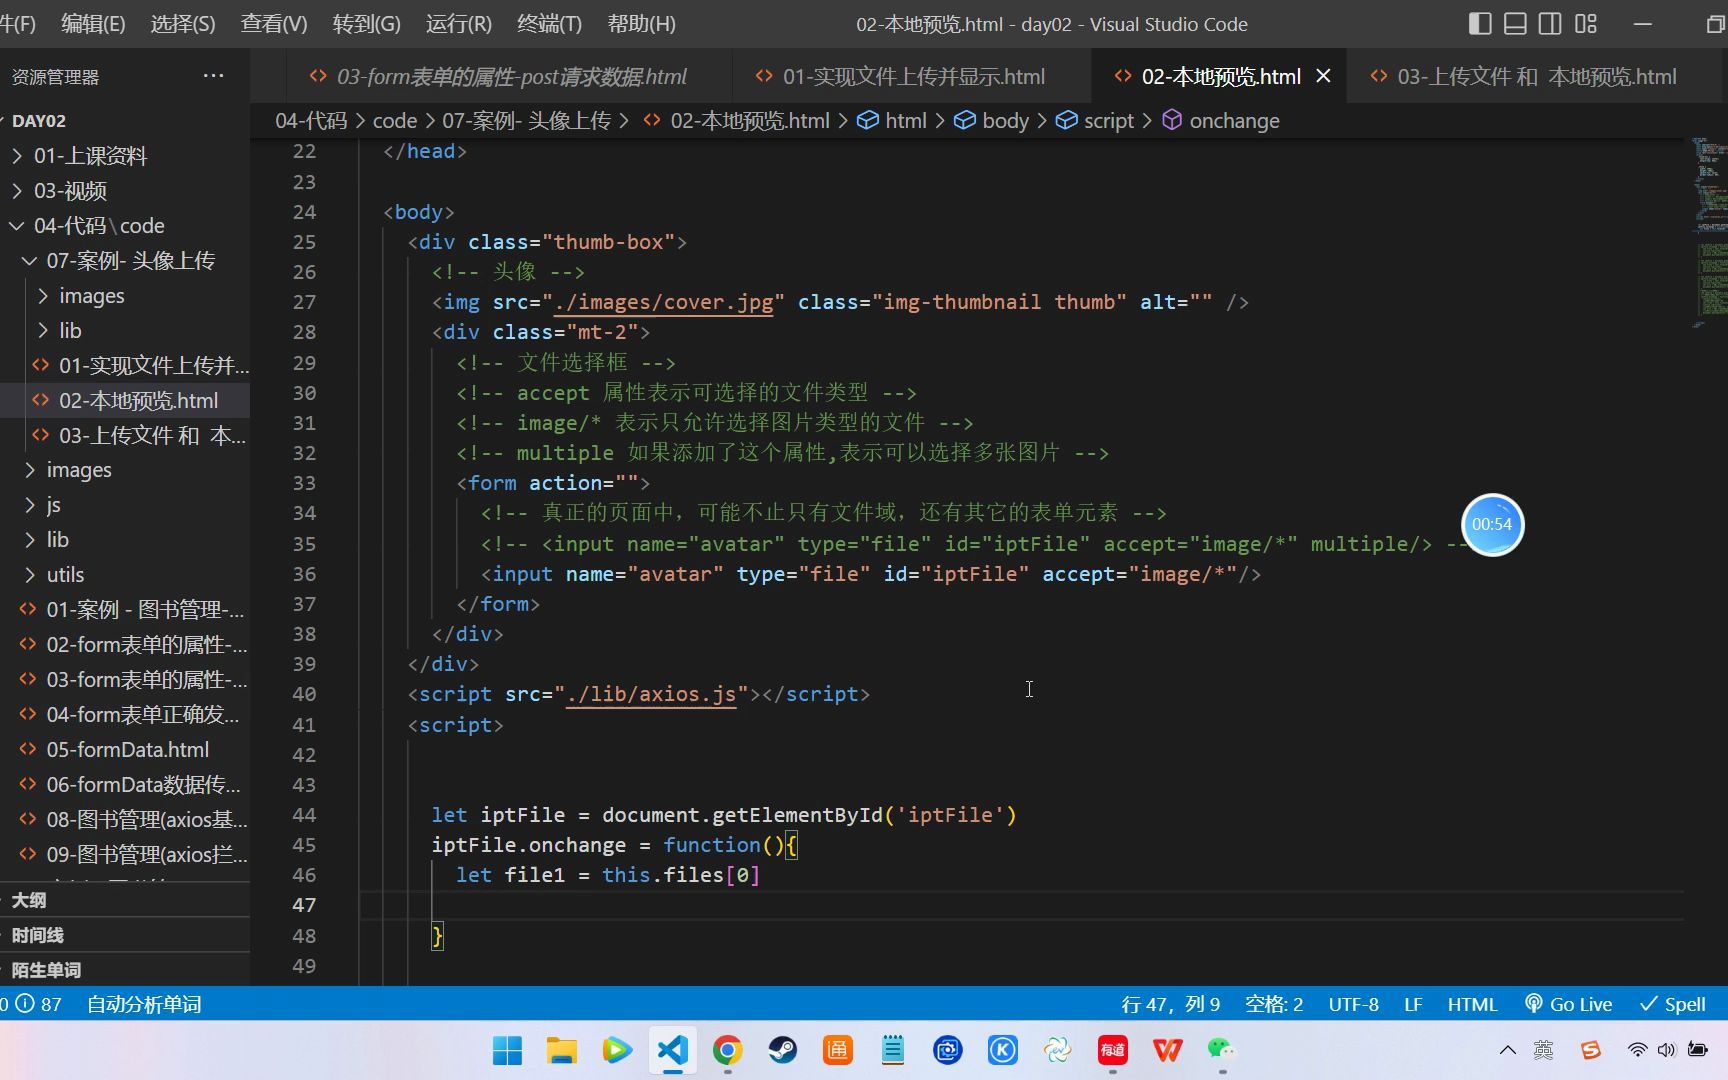Place cursor on line 47 in editor

click(1020, 905)
